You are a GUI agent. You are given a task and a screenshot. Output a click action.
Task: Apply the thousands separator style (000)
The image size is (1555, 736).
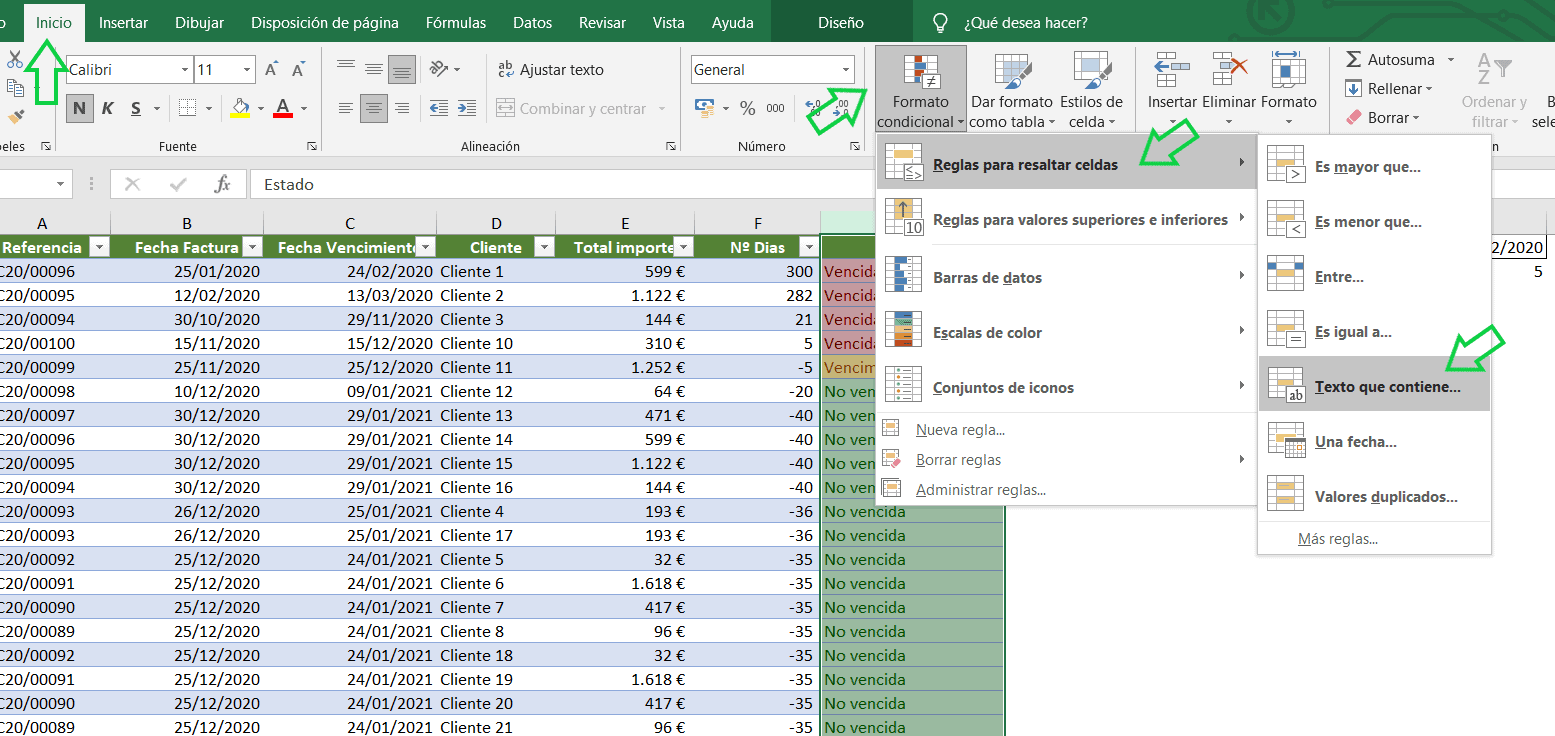(x=775, y=108)
